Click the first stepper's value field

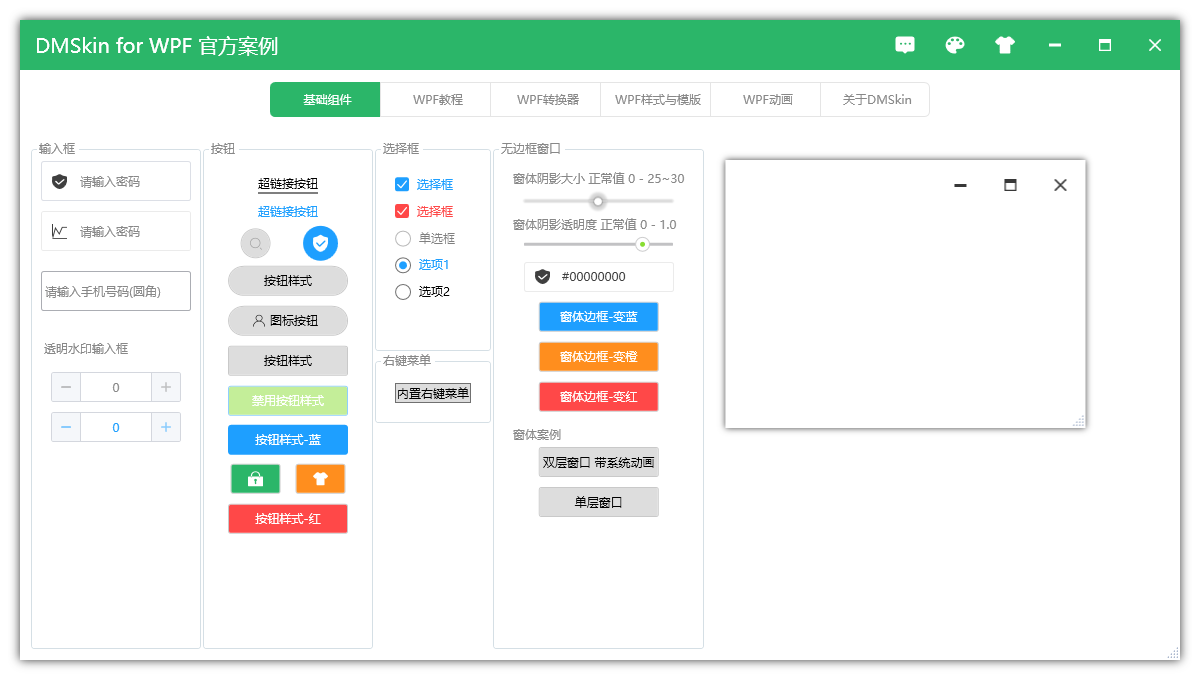[116, 387]
